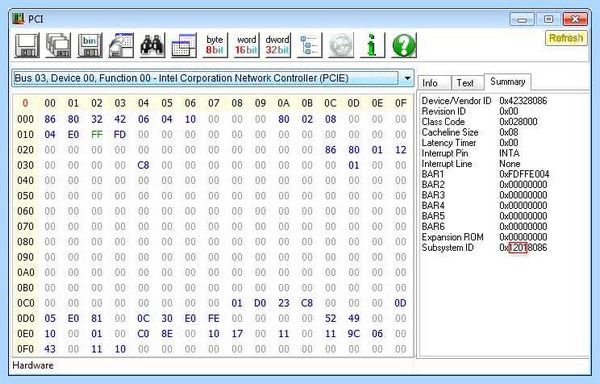
Task: Click Interrupt Pin value INTA
Action: tap(509, 153)
